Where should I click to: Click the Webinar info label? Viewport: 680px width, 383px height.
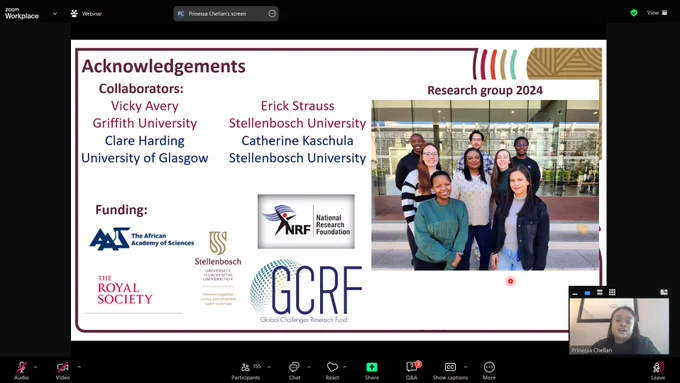(x=86, y=13)
